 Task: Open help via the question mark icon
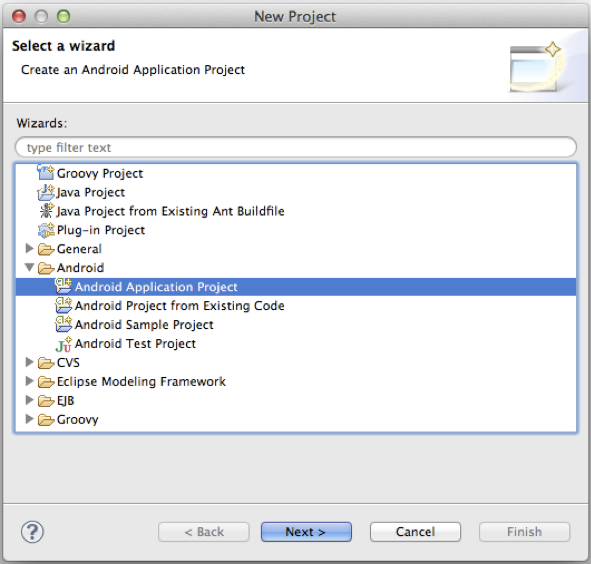32,532
